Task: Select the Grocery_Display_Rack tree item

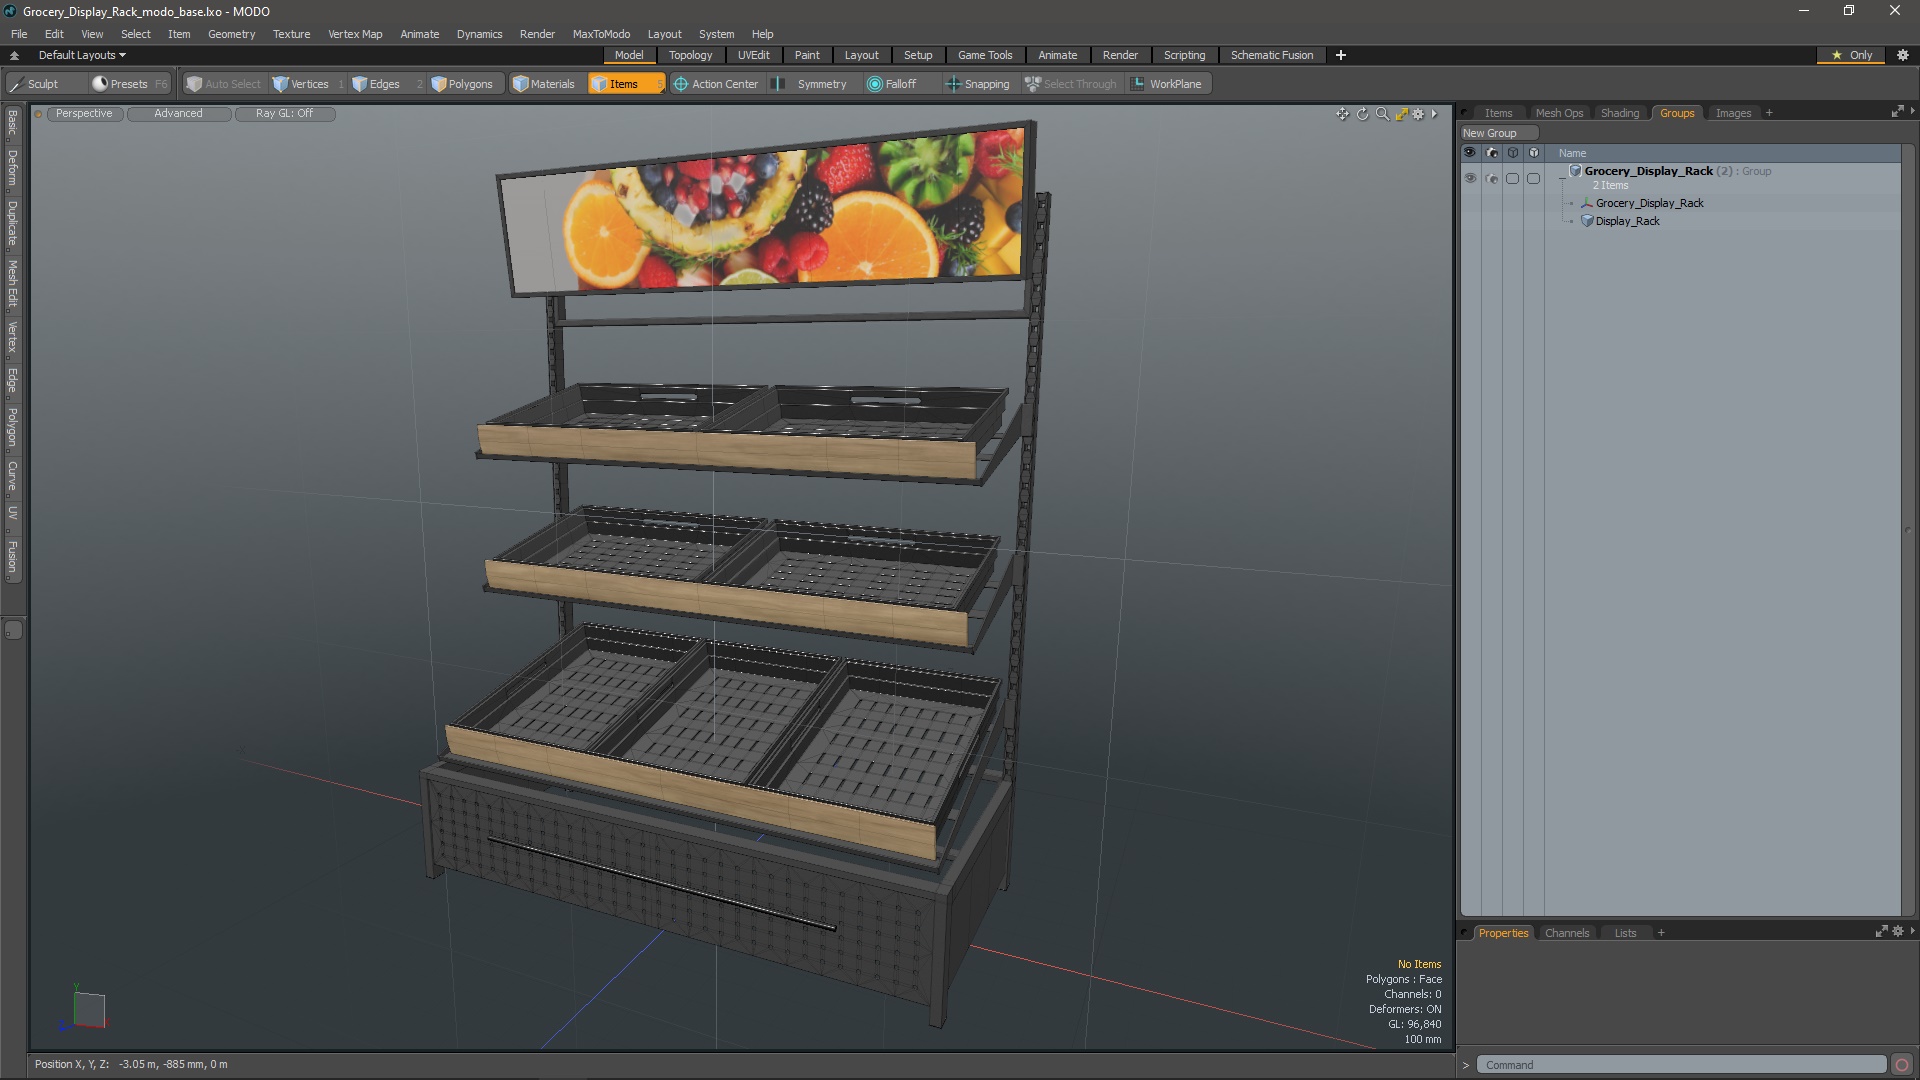Action: 1650,203
